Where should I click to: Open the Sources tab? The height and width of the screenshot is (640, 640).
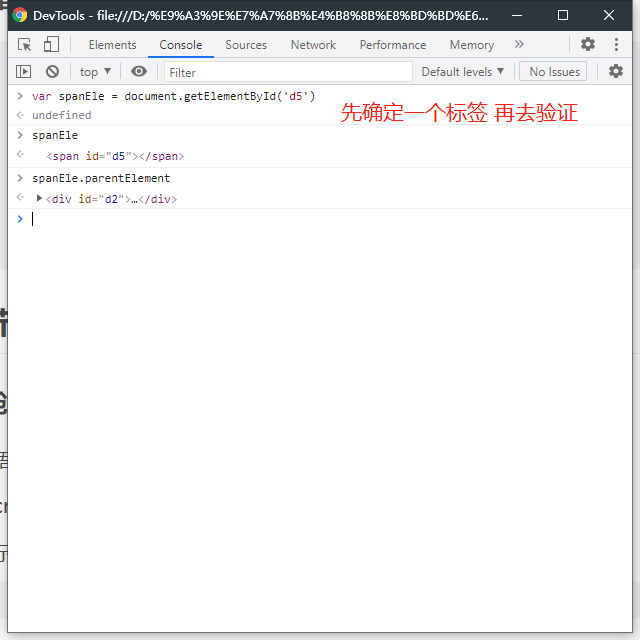[246, 45]
